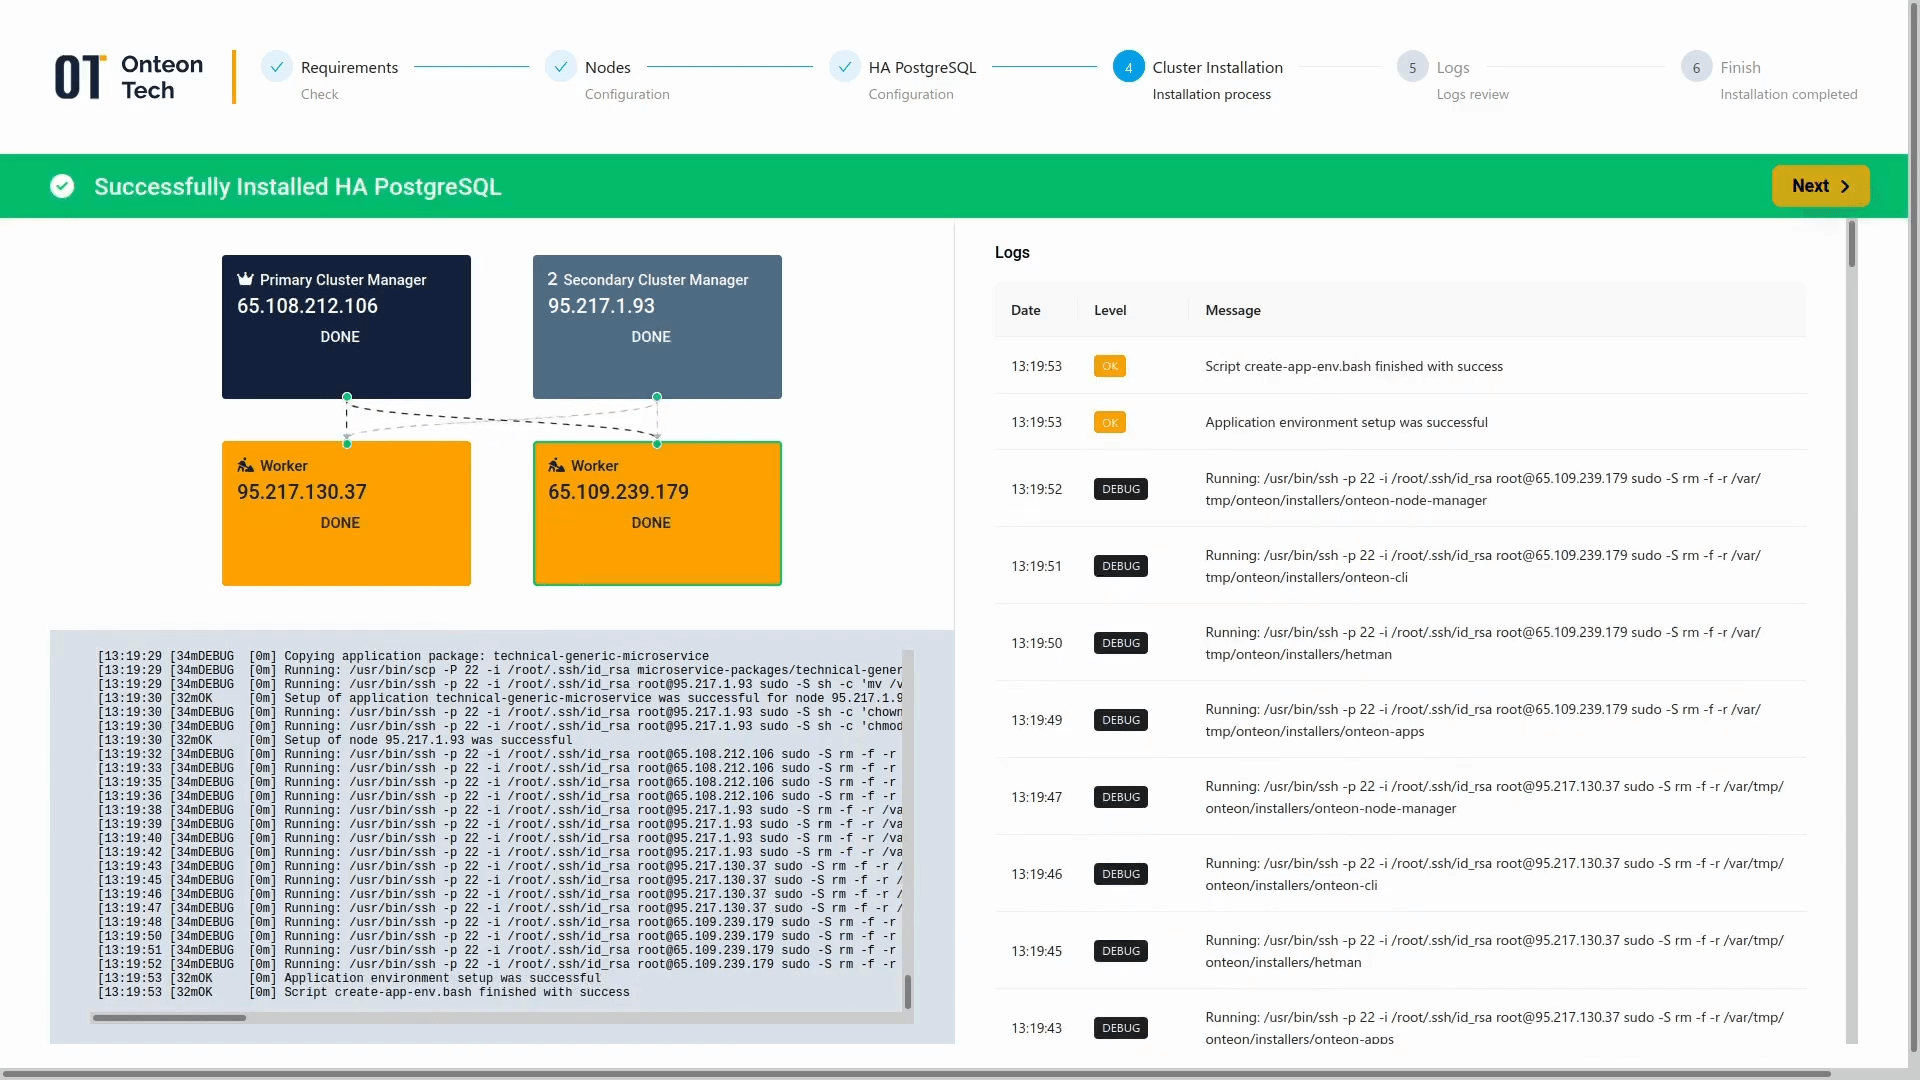1920x1080 pixels.
Task: Click the success checkmark icon in green banner
Action: [62, 186]
